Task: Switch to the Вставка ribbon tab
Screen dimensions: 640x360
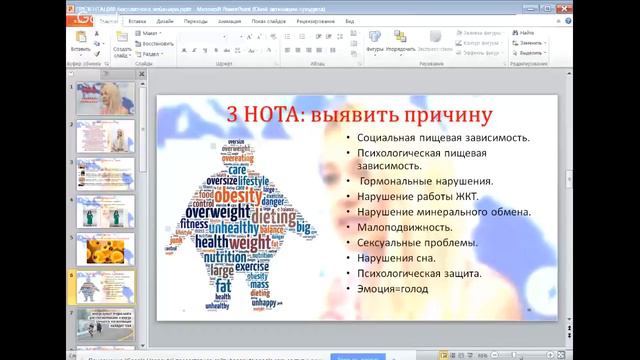Action: [x=137, y=21]
